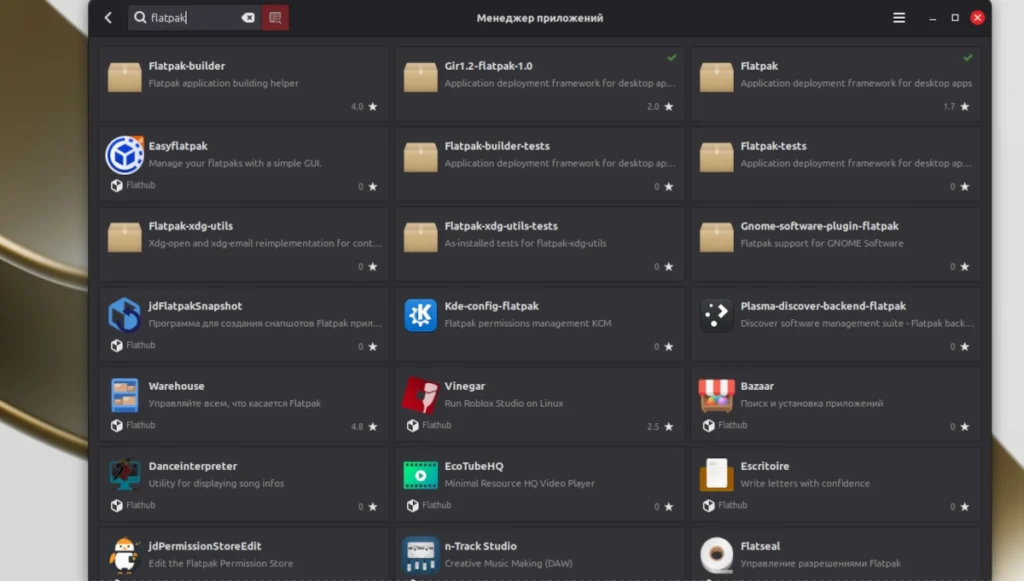
Task: Click the Flathub label under Warehouse
Action: click(x=140, y=425)
